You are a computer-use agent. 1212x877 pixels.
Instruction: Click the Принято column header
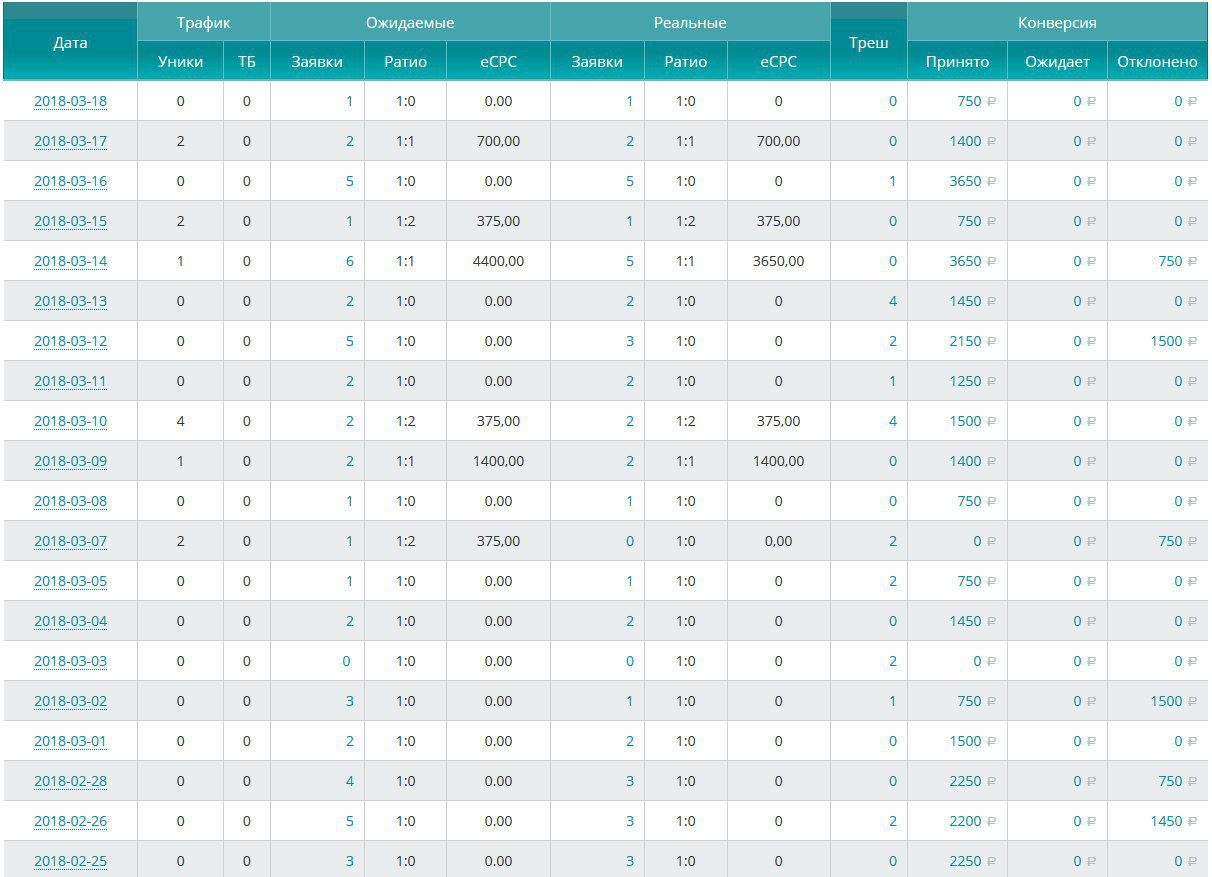[957, 62]
